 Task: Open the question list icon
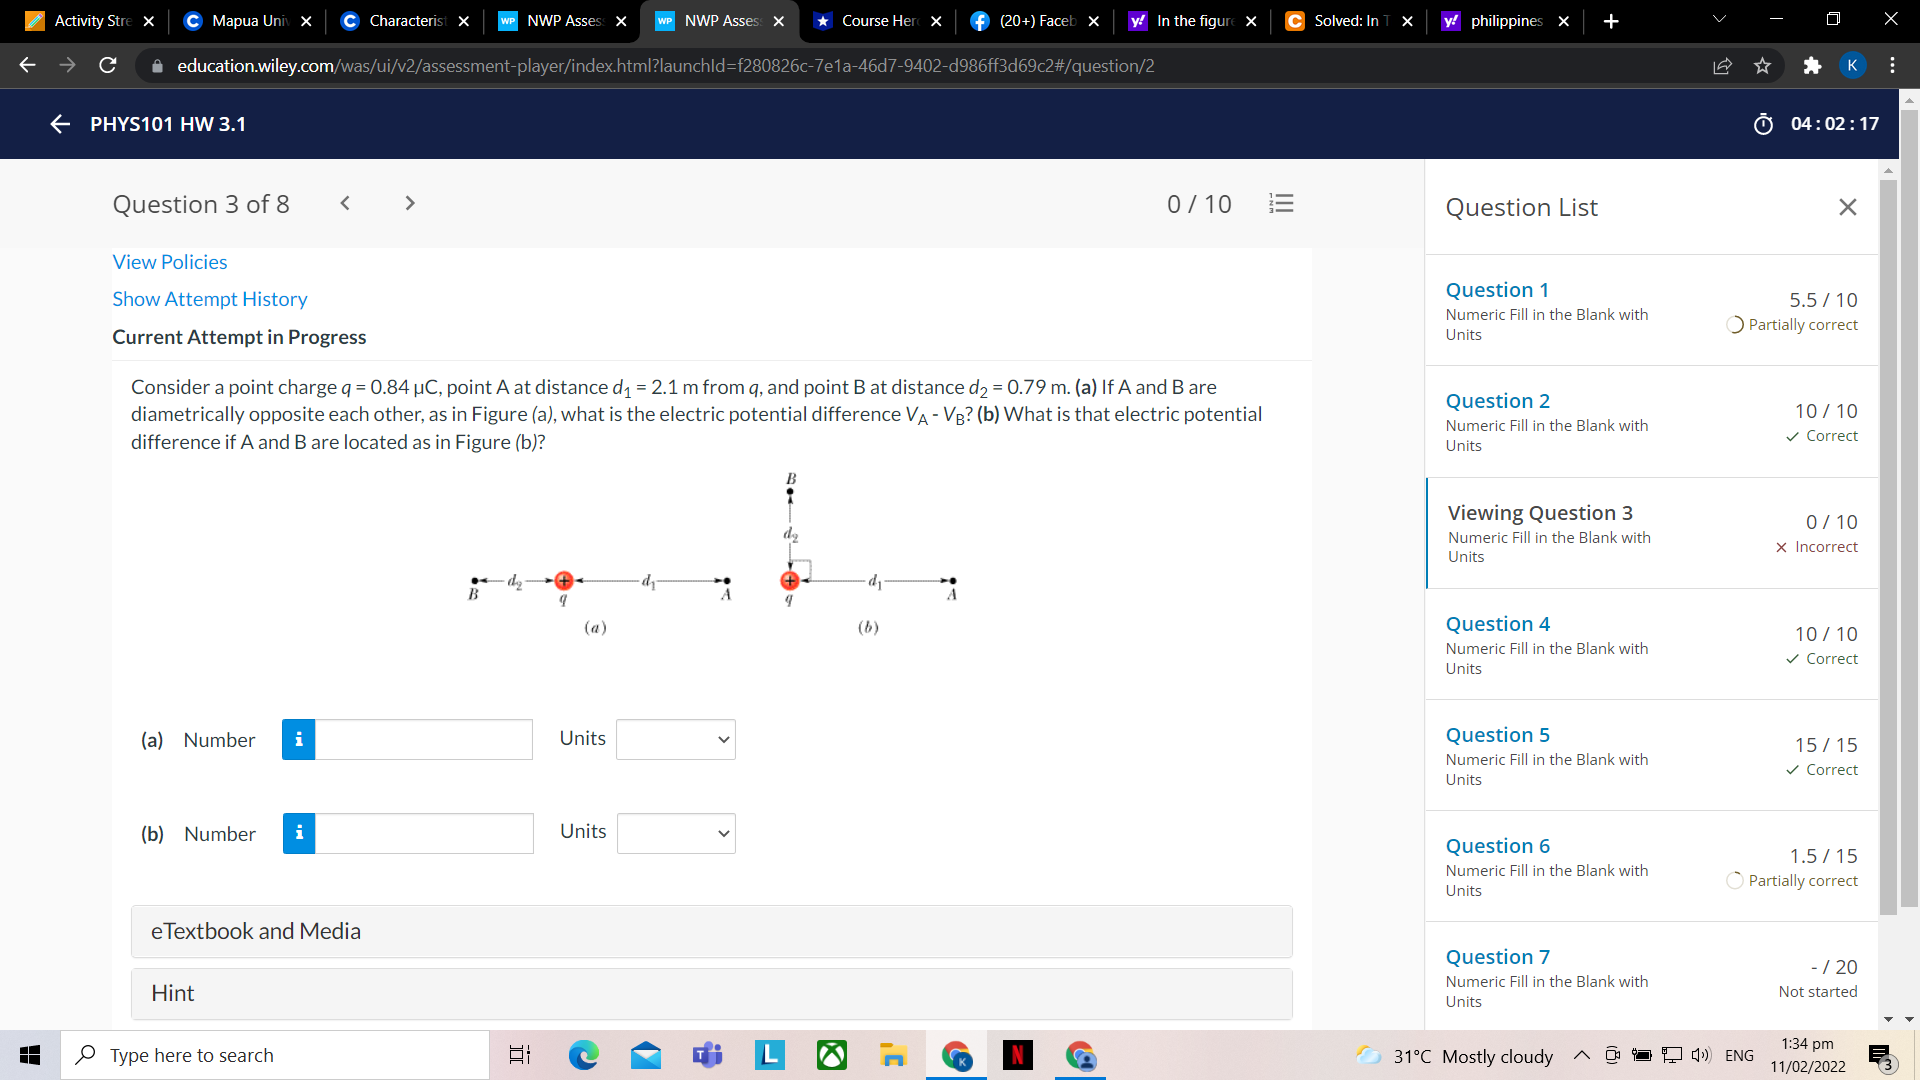pos(1281,203)
